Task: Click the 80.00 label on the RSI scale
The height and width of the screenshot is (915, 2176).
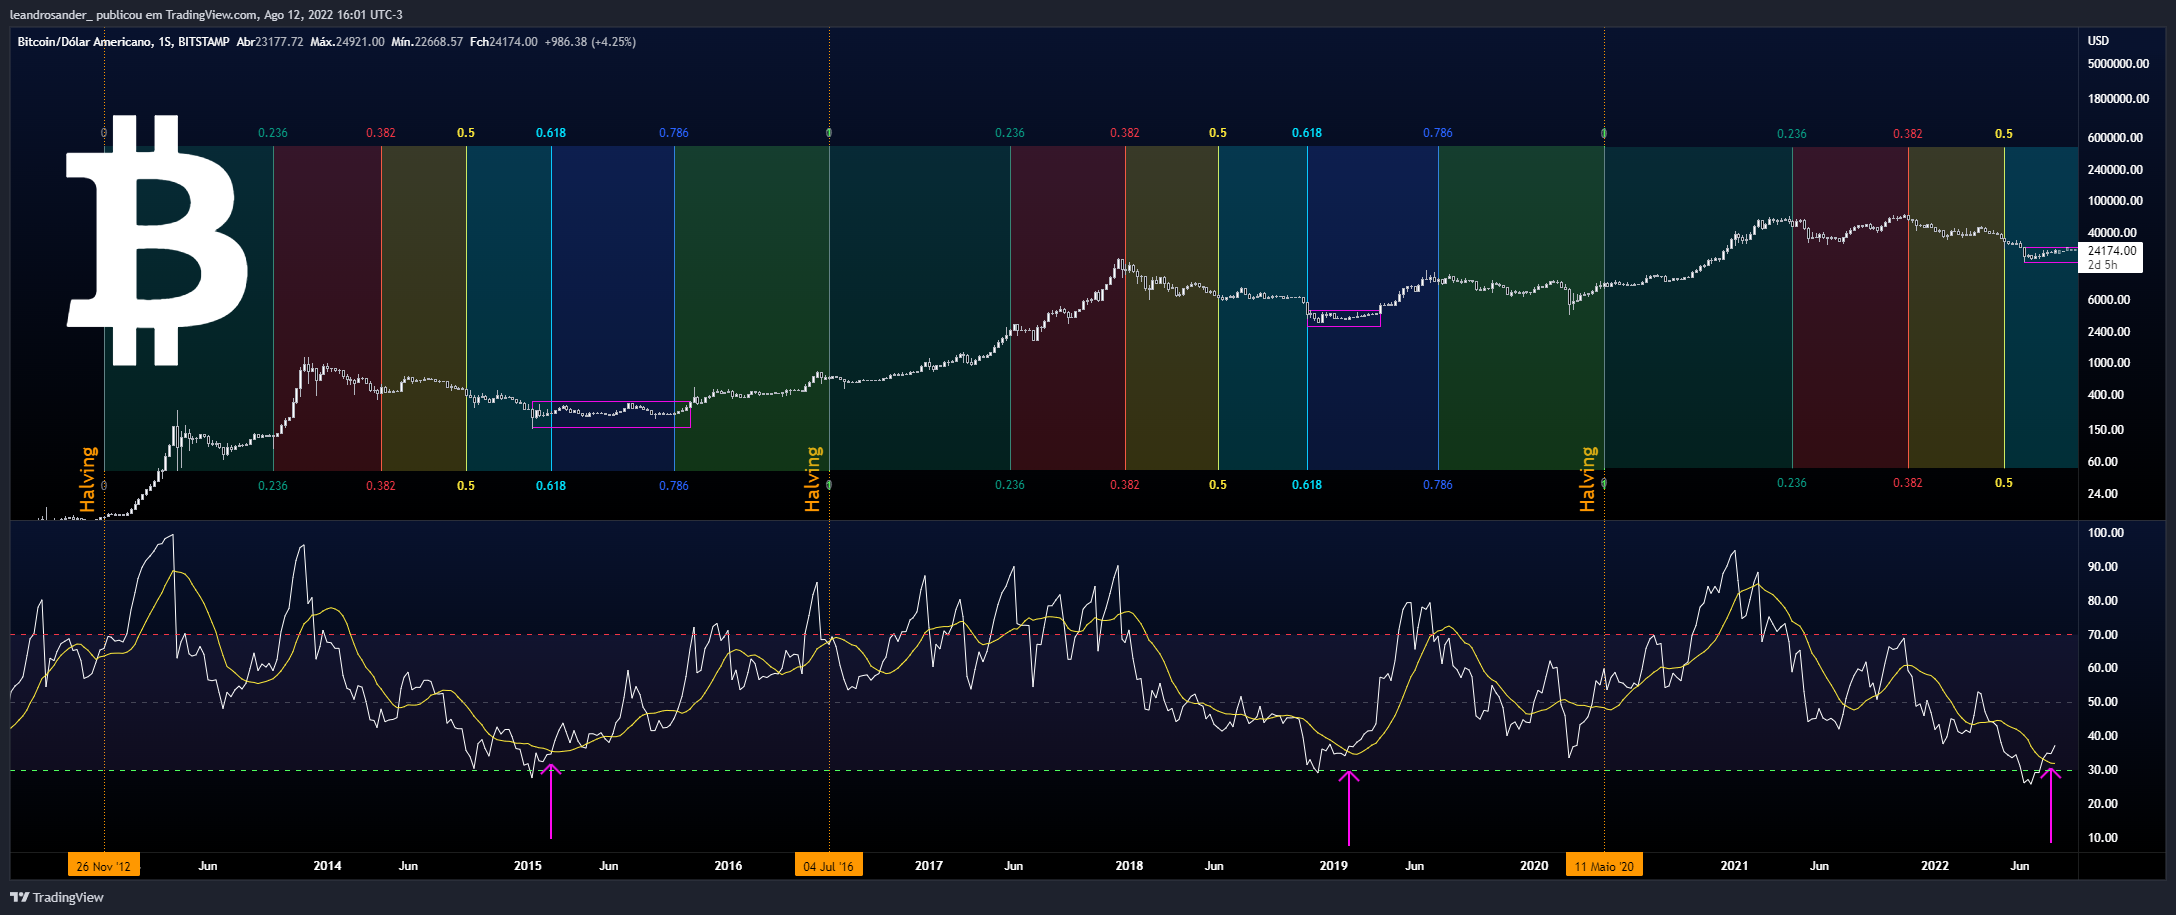Action: 2103,601
